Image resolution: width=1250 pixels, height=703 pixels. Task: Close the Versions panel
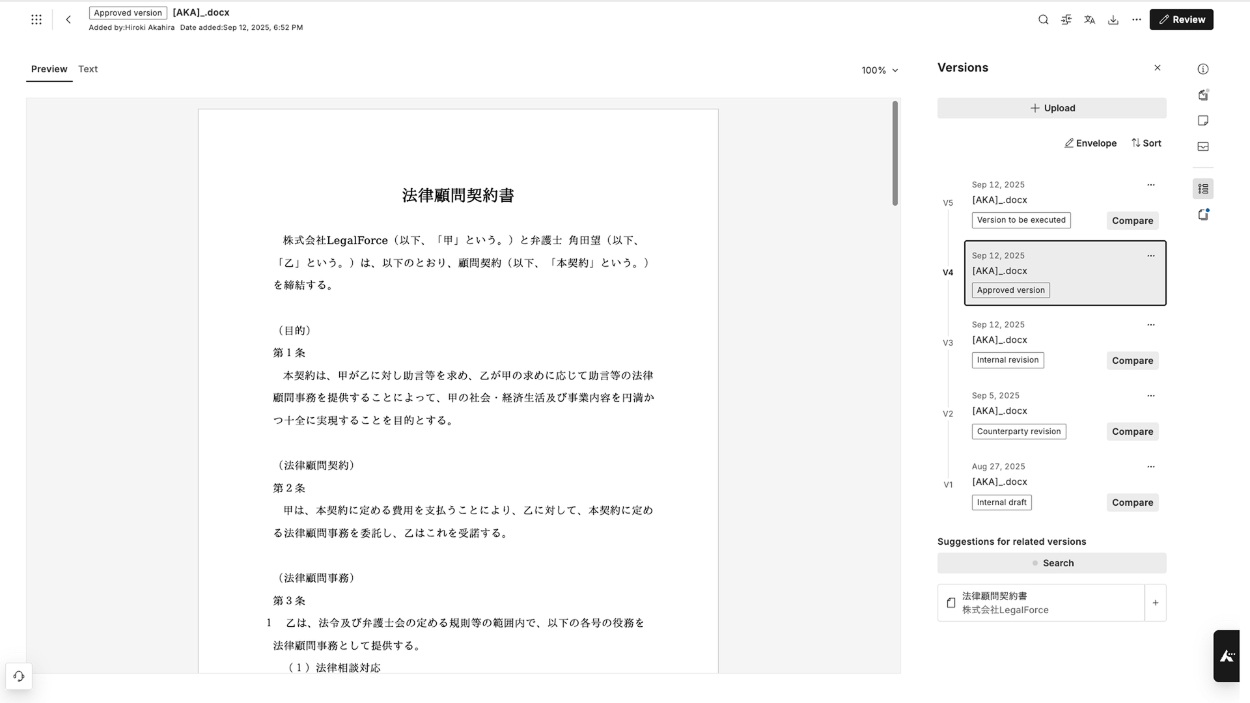[x=1157, y=68]
